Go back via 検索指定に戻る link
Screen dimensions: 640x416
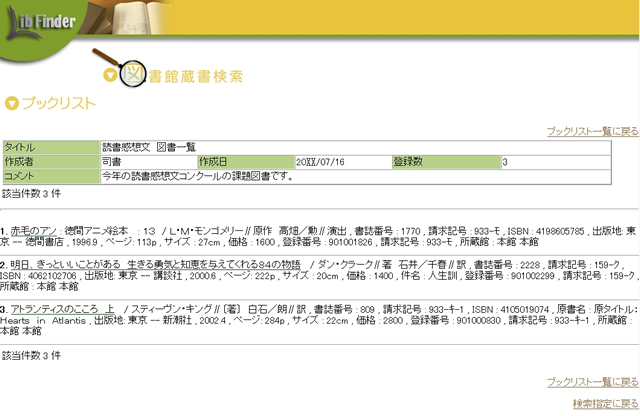point(604,402)
